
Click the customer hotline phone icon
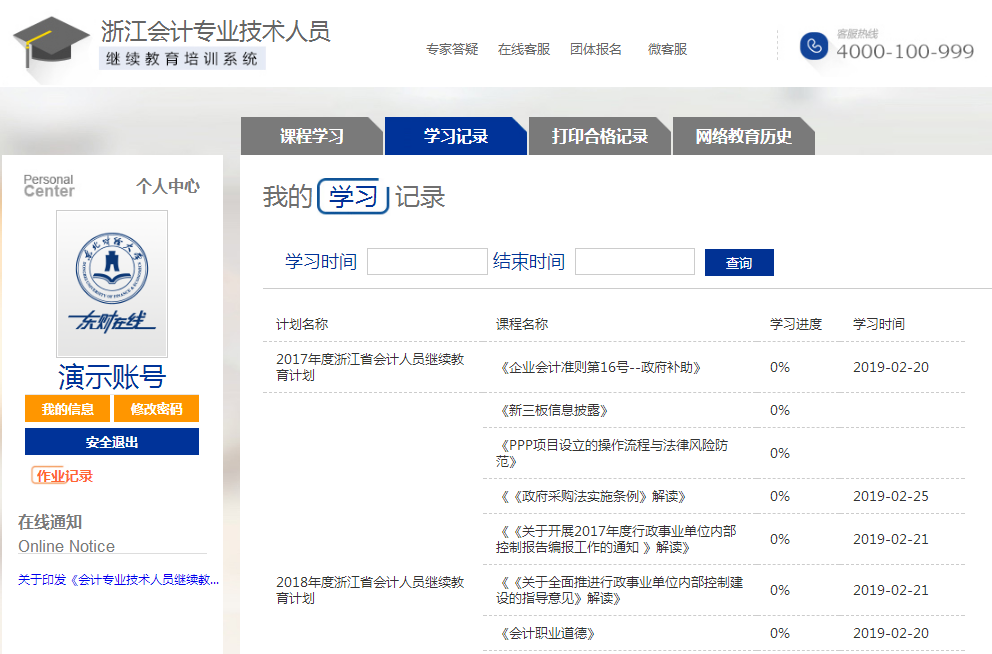pyautogui.click(x=814, y=47)
